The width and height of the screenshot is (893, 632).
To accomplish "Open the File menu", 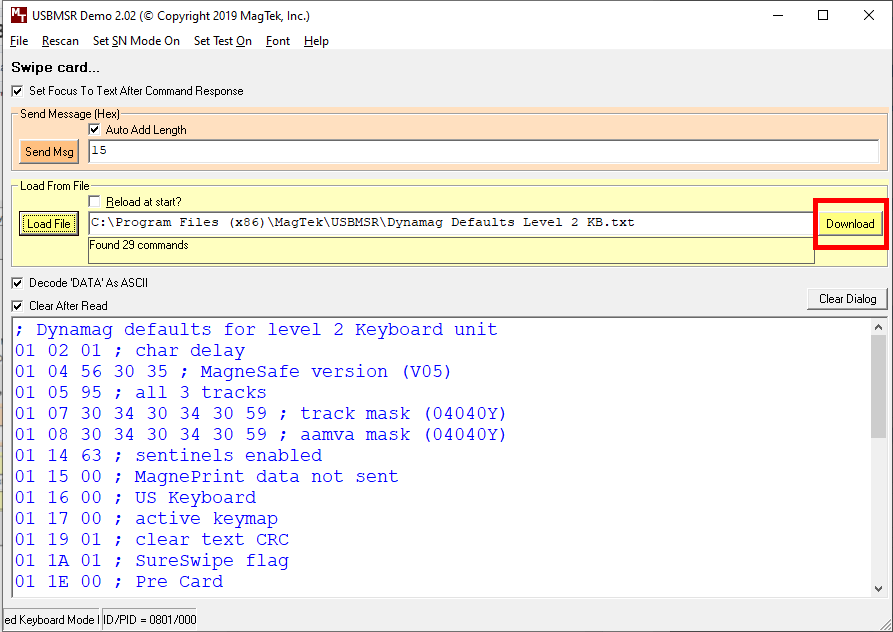I will (x=19, y=41).
